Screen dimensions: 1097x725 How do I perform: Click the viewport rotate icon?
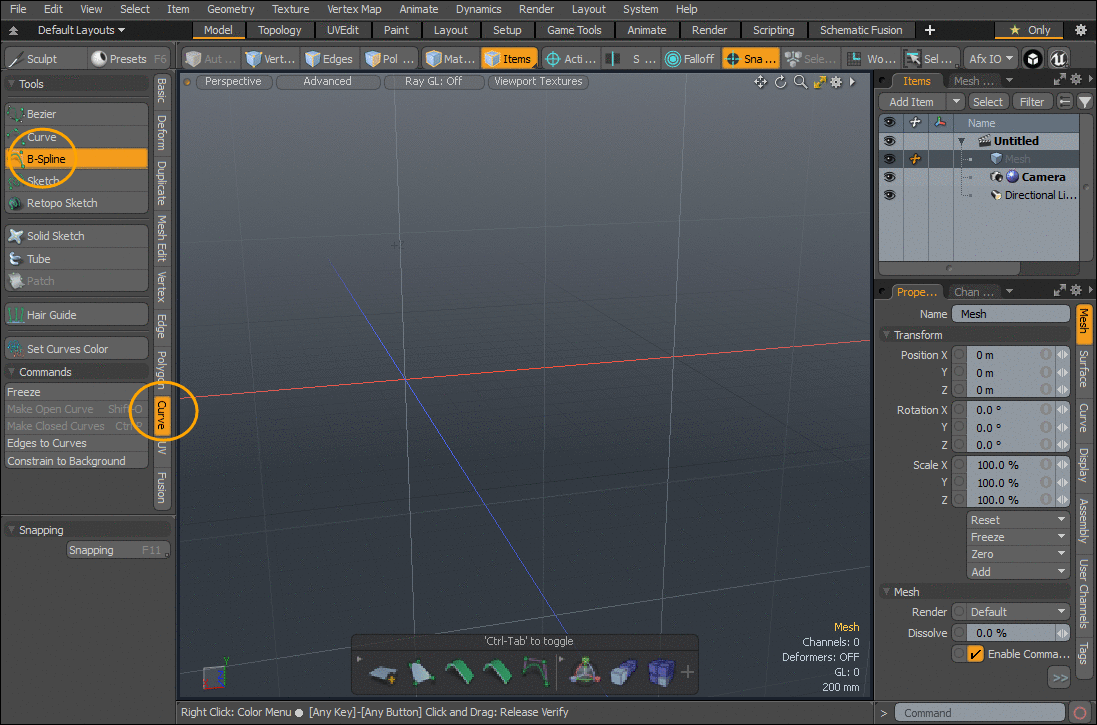780,82
